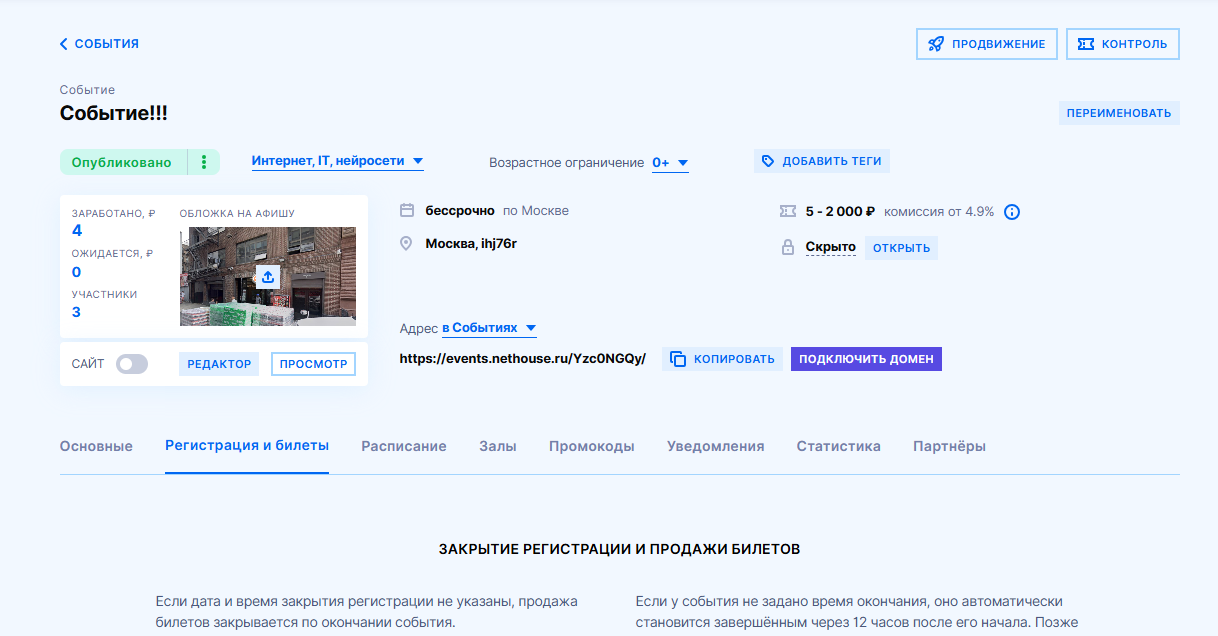Switch to the Промокоды tab
Screen dimensions: 1218x636
(x=592, y=446)
